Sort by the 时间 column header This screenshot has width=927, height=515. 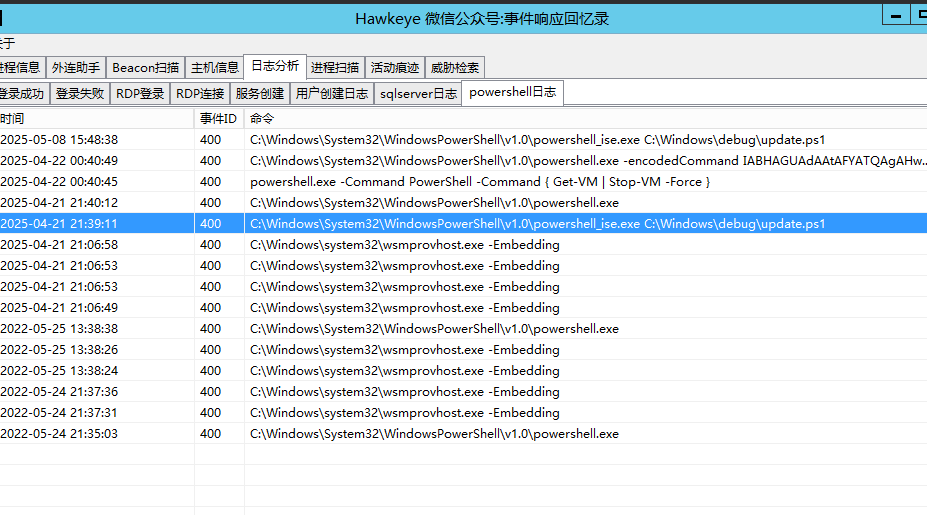click(x=95, y=118)
